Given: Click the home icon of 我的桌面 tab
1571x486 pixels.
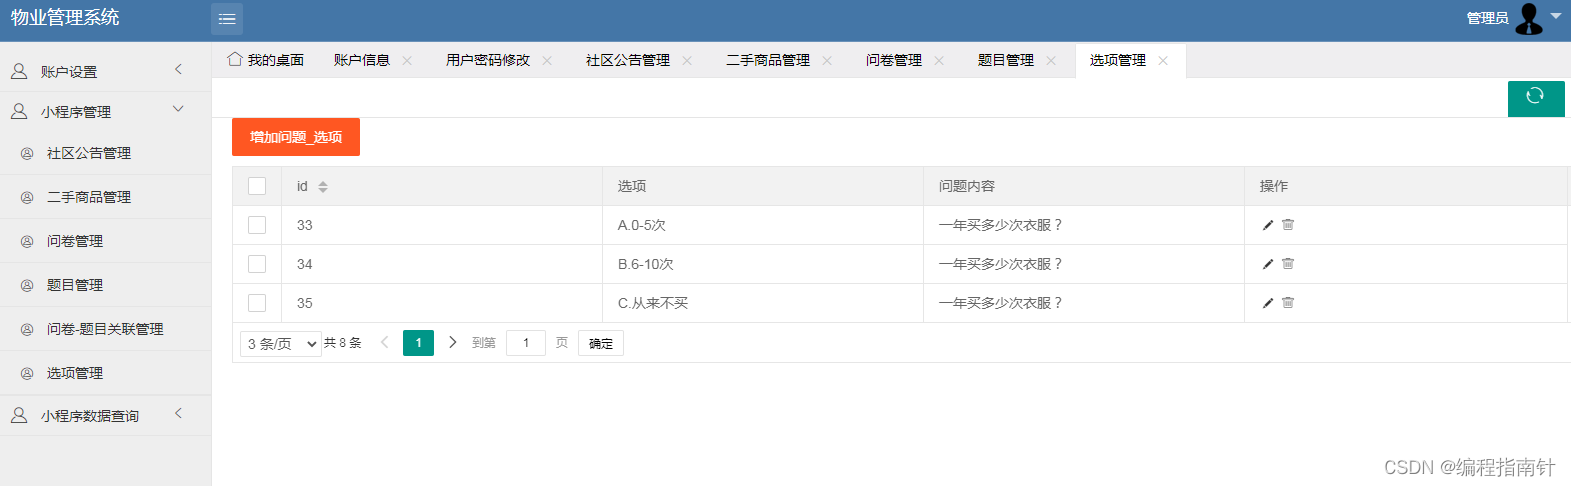Looking at the screenshot, I should [x=235, y=59].
